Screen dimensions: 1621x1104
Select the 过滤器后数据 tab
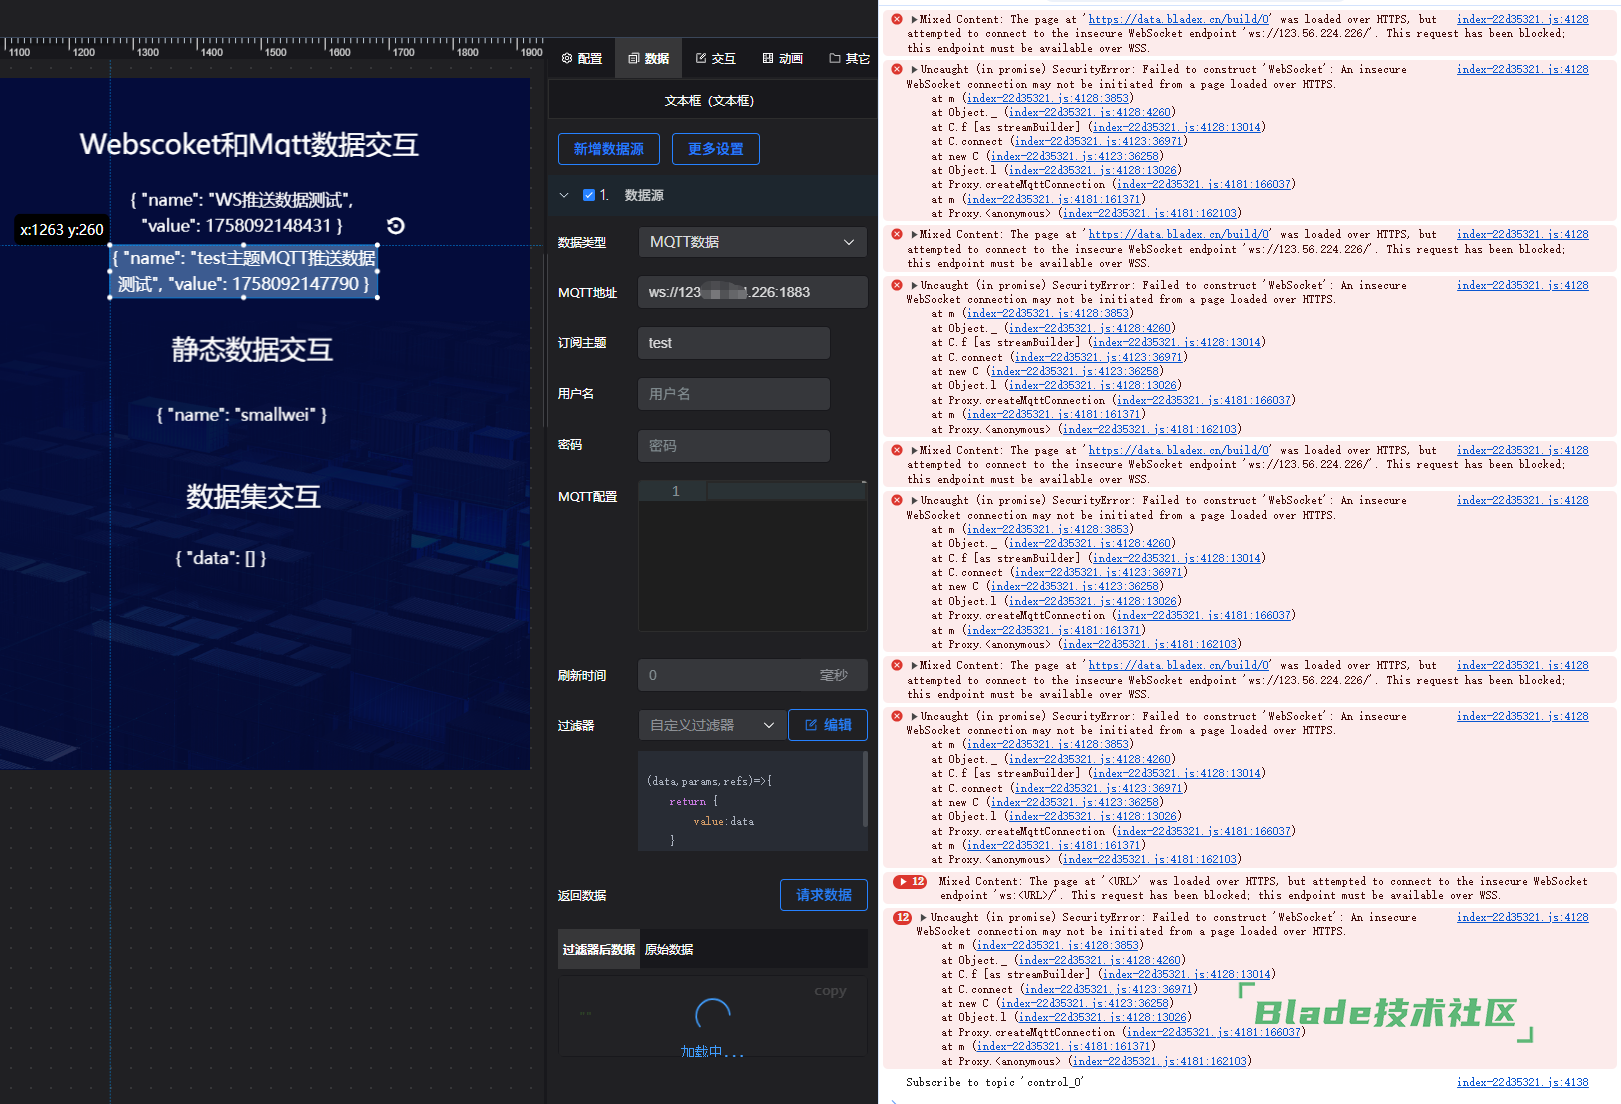[x=599, y=950]
